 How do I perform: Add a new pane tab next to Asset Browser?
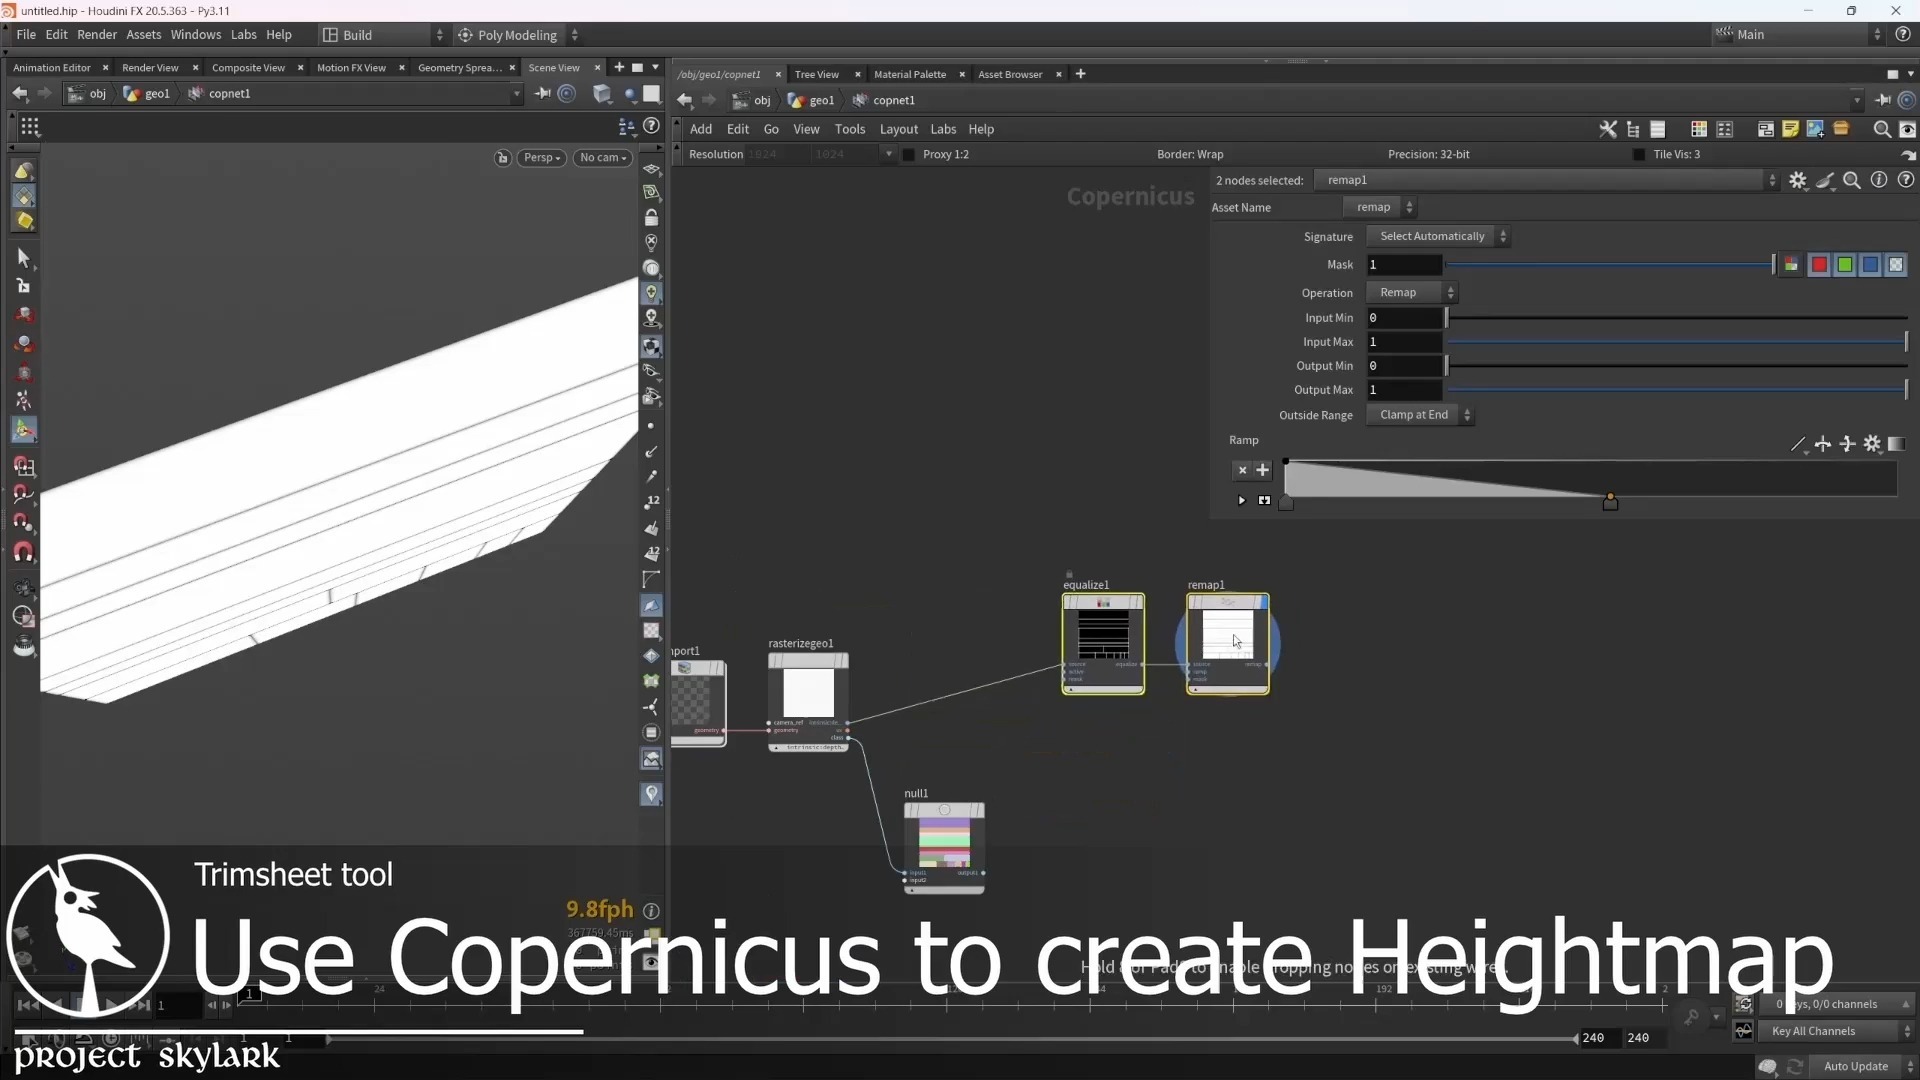(x=1080, y=74)
